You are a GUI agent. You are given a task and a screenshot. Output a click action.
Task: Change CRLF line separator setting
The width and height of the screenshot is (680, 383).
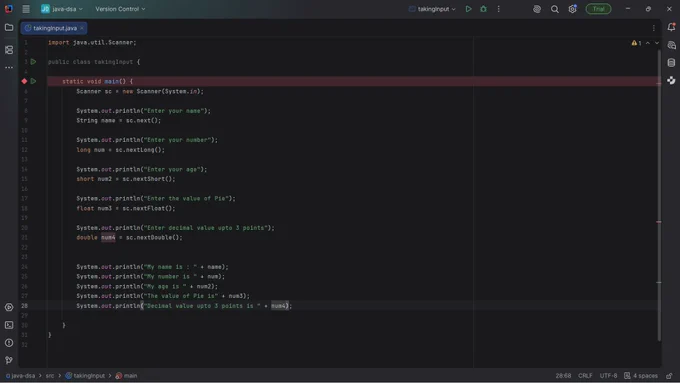click(x=585, y=376)
